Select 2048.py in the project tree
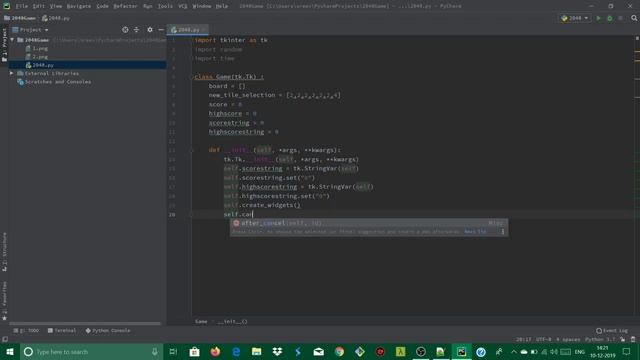Viewport: 640px width, 360px height. tap(43, 65)
